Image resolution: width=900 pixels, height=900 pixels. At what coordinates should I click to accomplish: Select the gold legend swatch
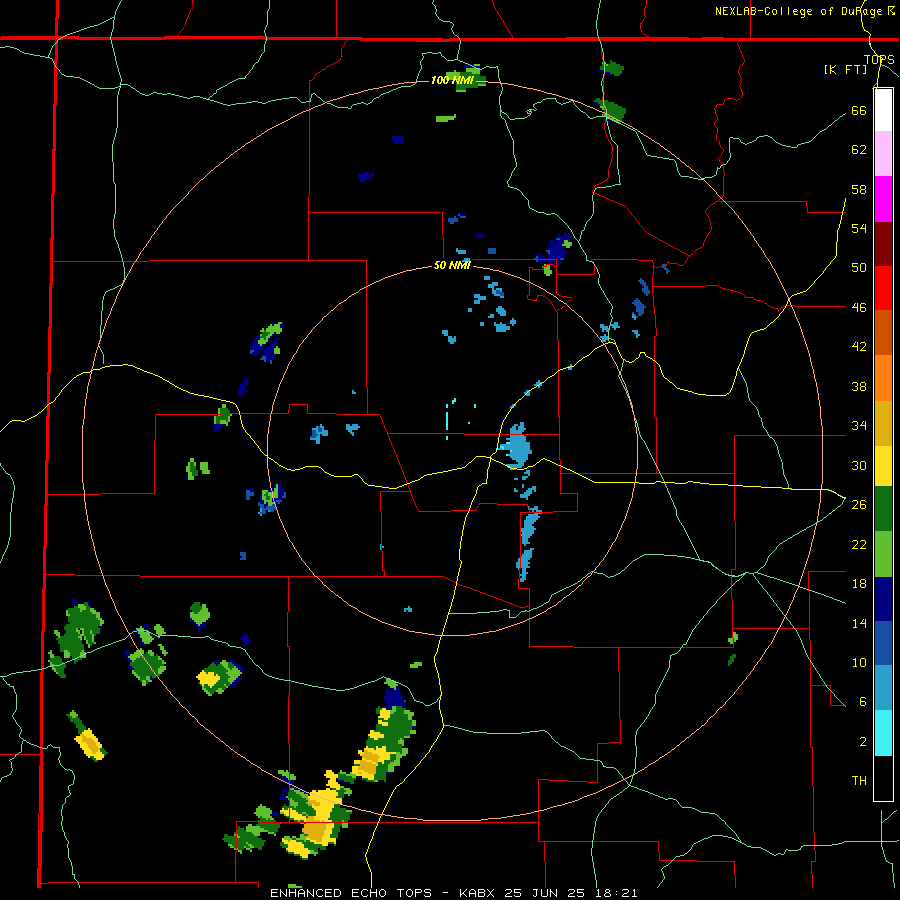tap(883, 423)
